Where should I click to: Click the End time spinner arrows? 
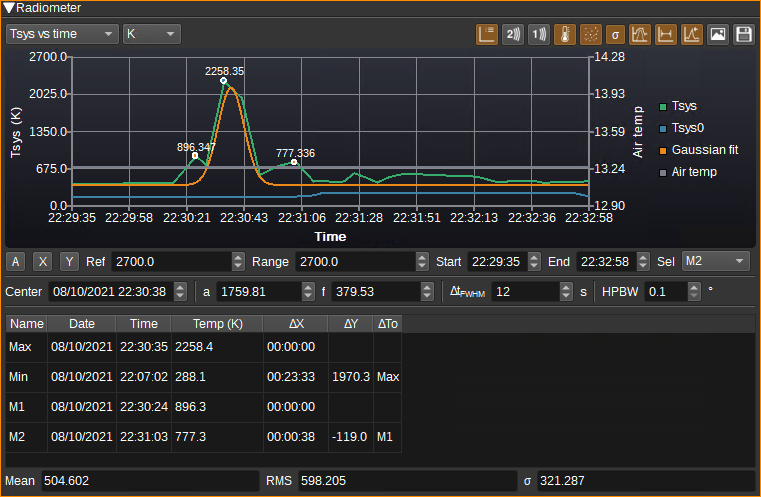(x=643, y=262)
